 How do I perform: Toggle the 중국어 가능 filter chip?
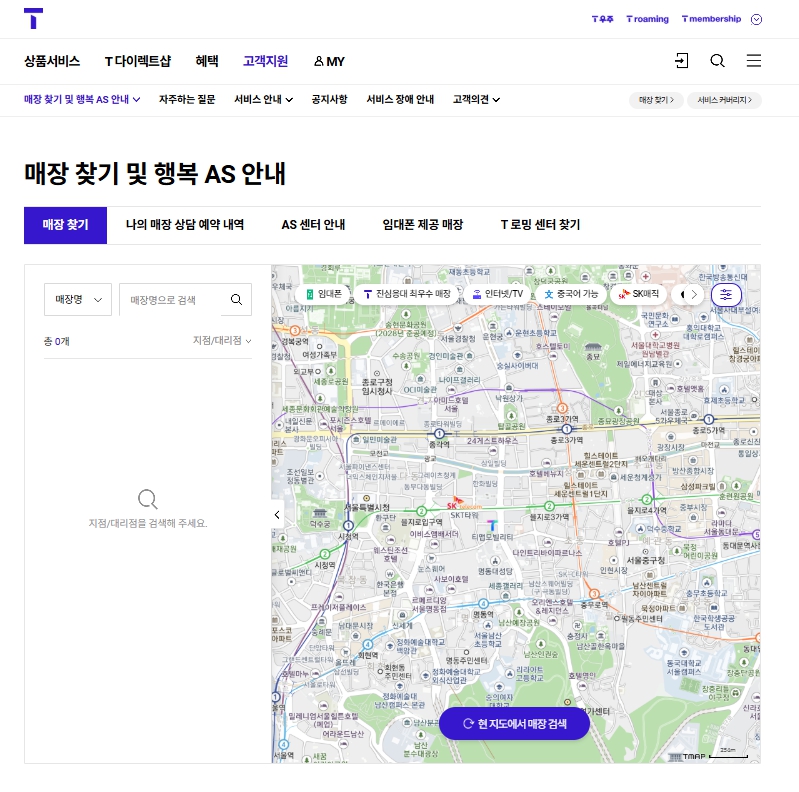(571, 294)
